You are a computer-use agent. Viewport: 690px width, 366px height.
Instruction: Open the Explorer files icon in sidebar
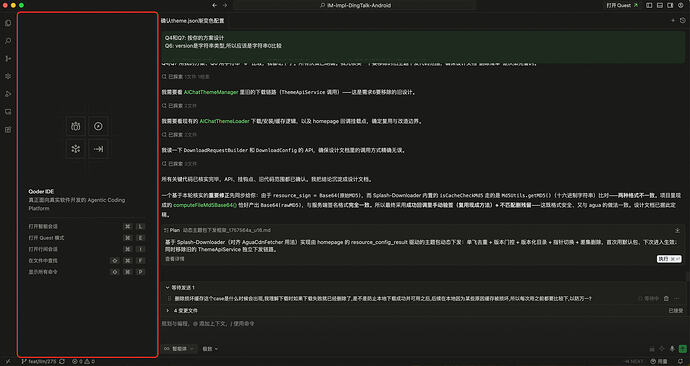(x=8, y=23)
